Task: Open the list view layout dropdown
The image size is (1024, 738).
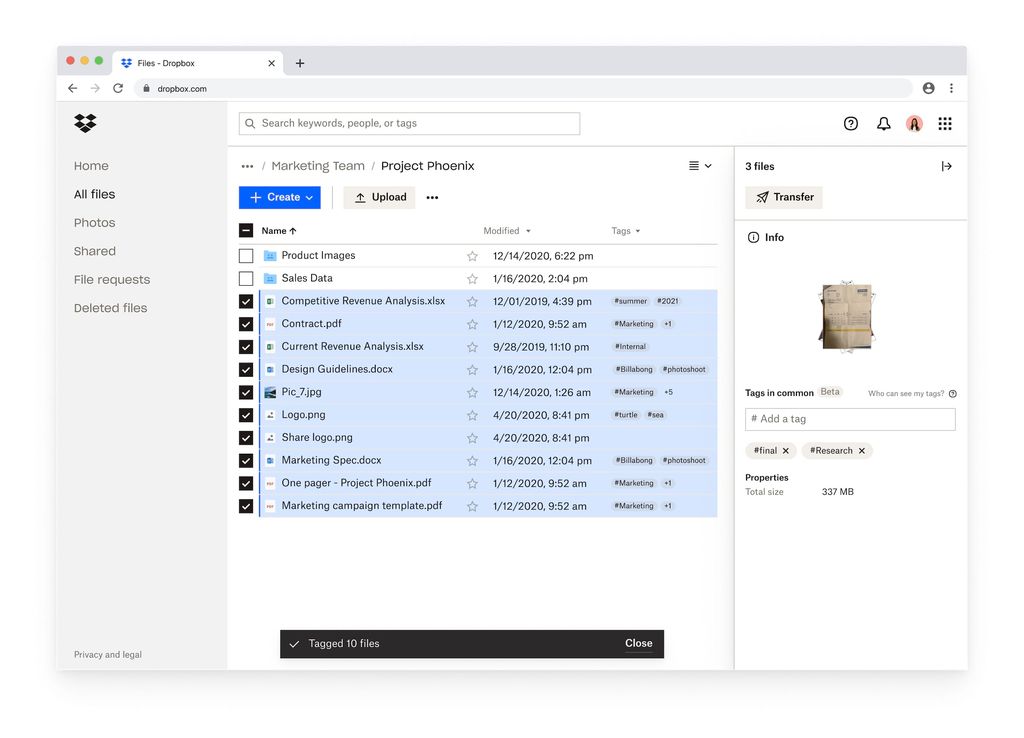Action: [x=699, y=166]
